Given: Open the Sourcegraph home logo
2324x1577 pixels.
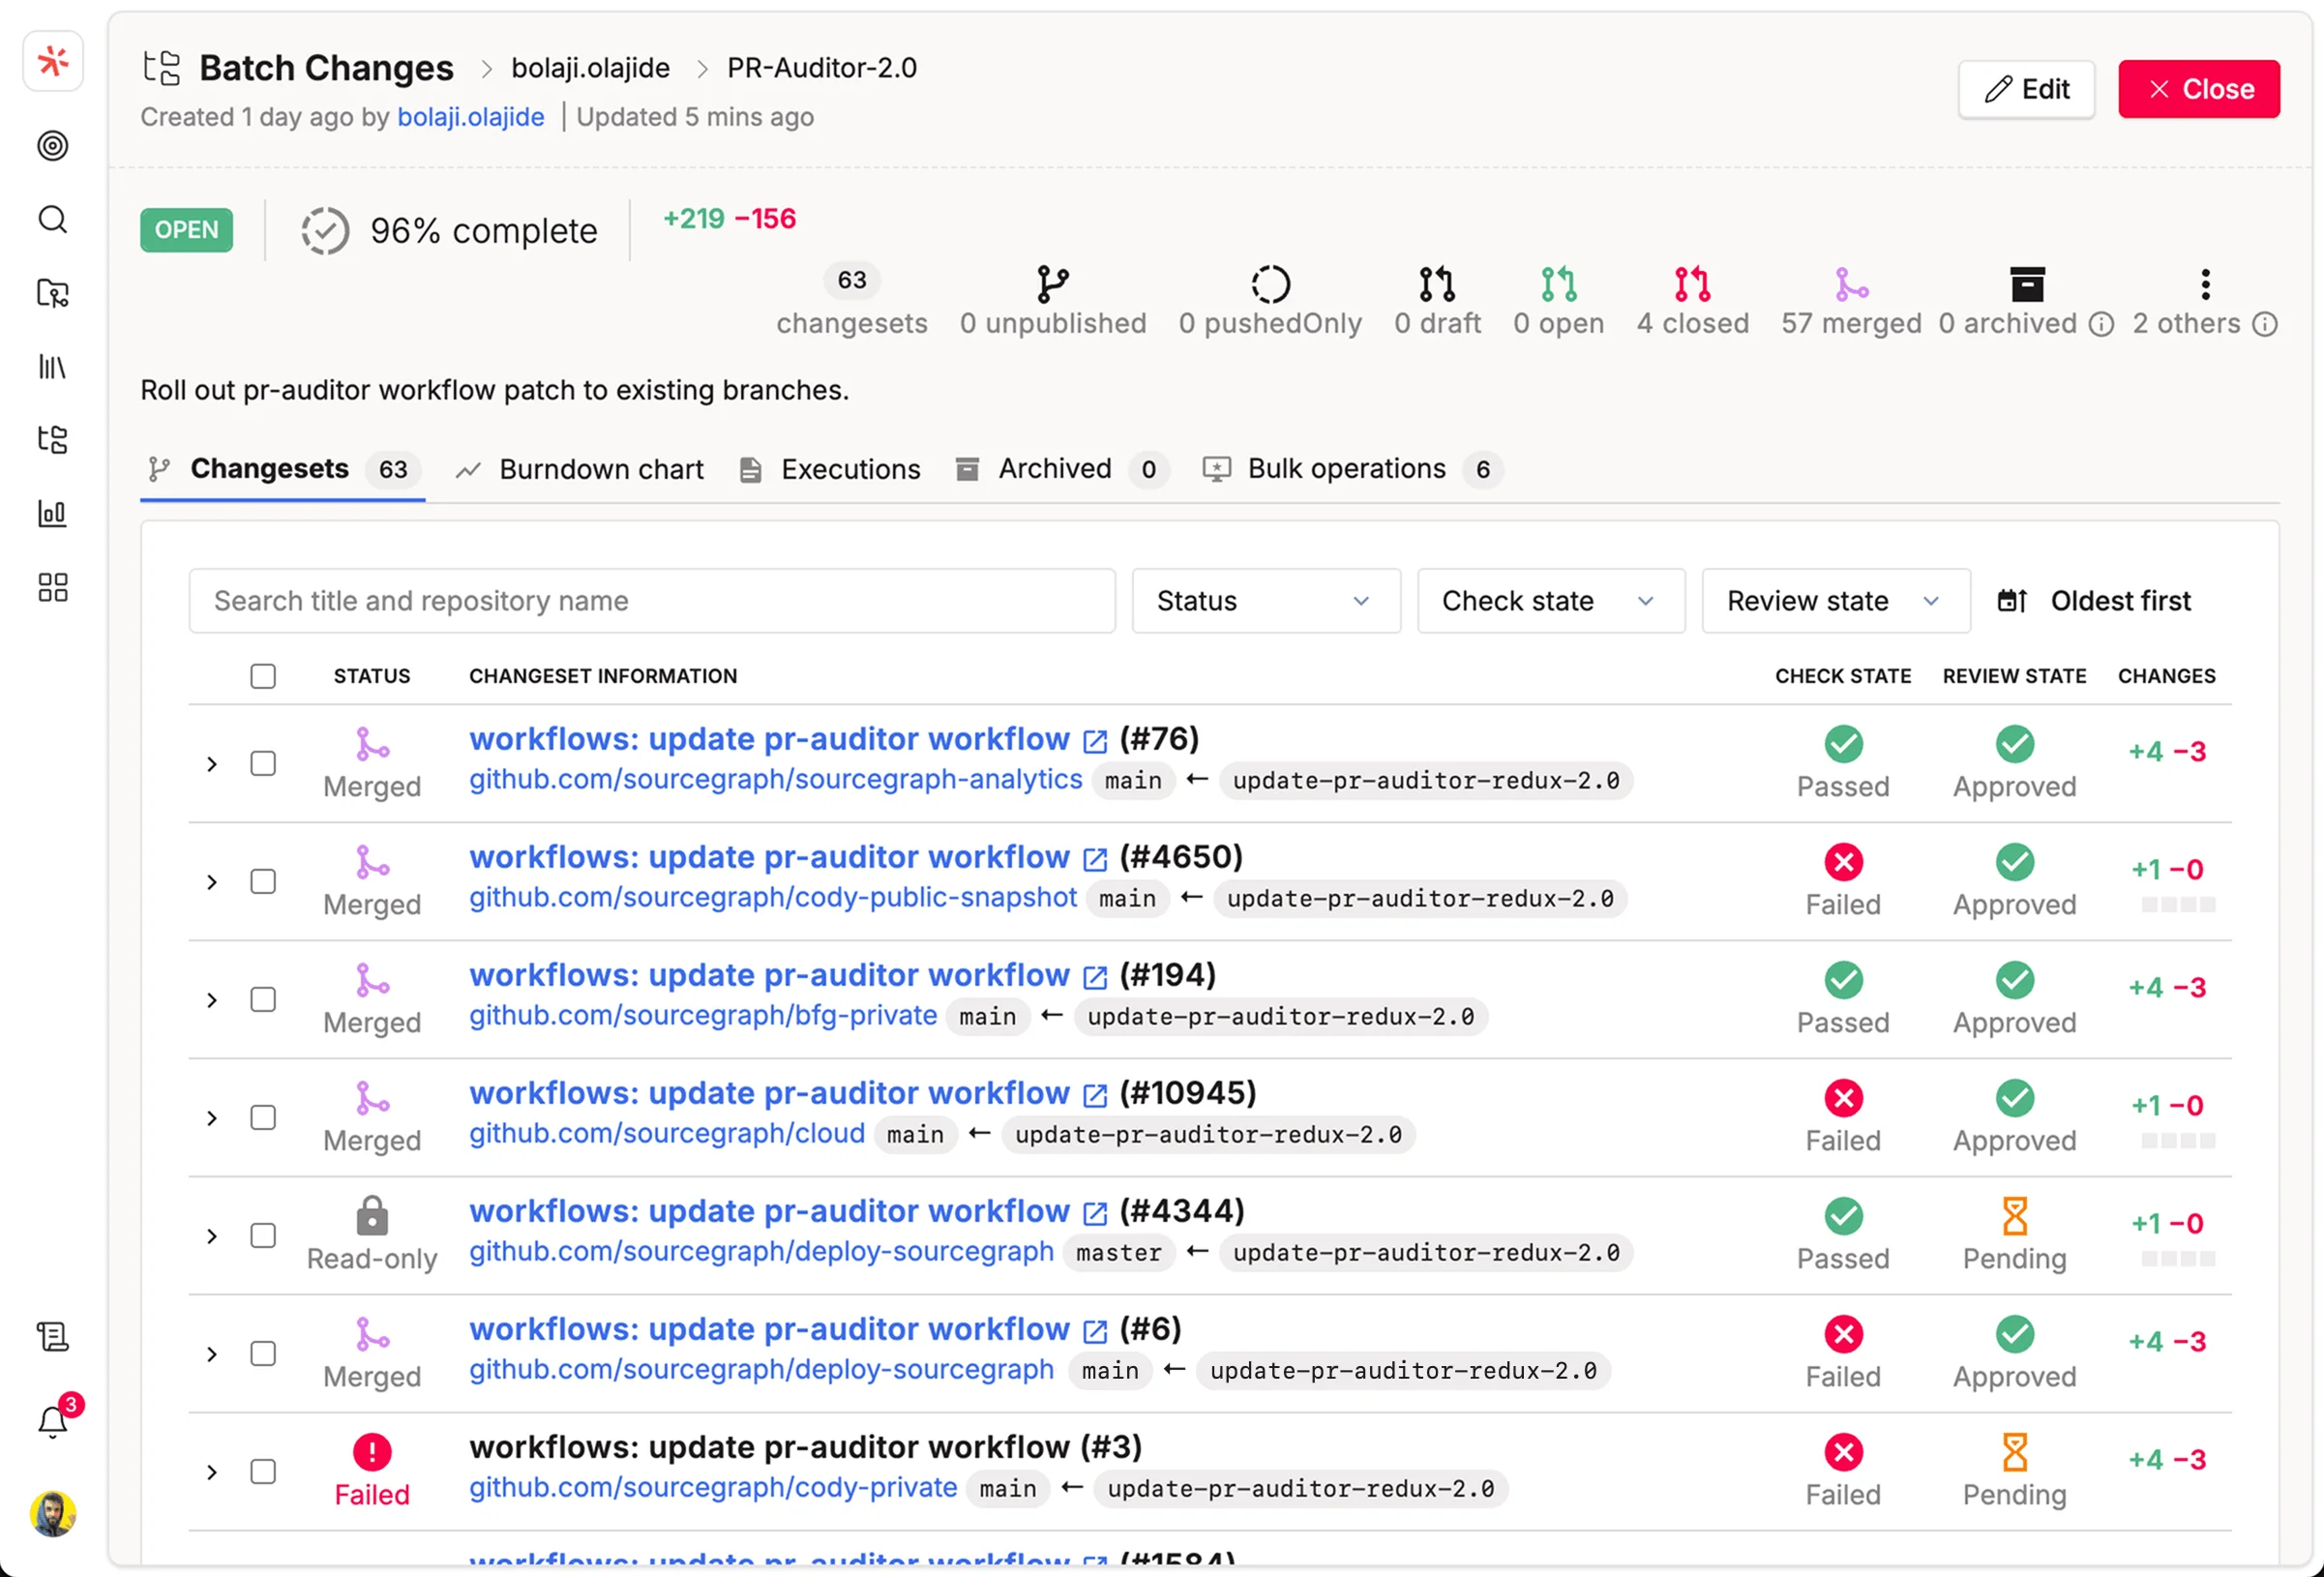Looking at the screenshot, I should (x=53, y=61).
